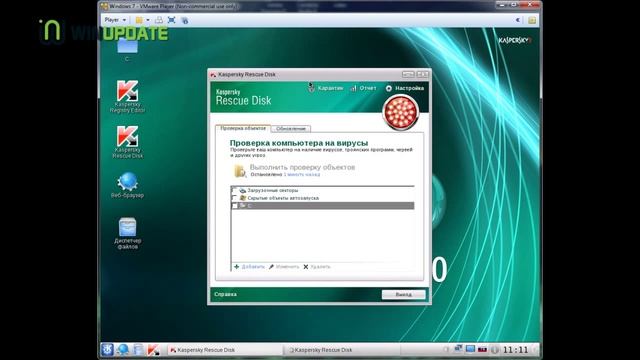The width and height of the screenshot is (640, 360).
Task: Launch web browser from taskbar globe
Action: 122,349
